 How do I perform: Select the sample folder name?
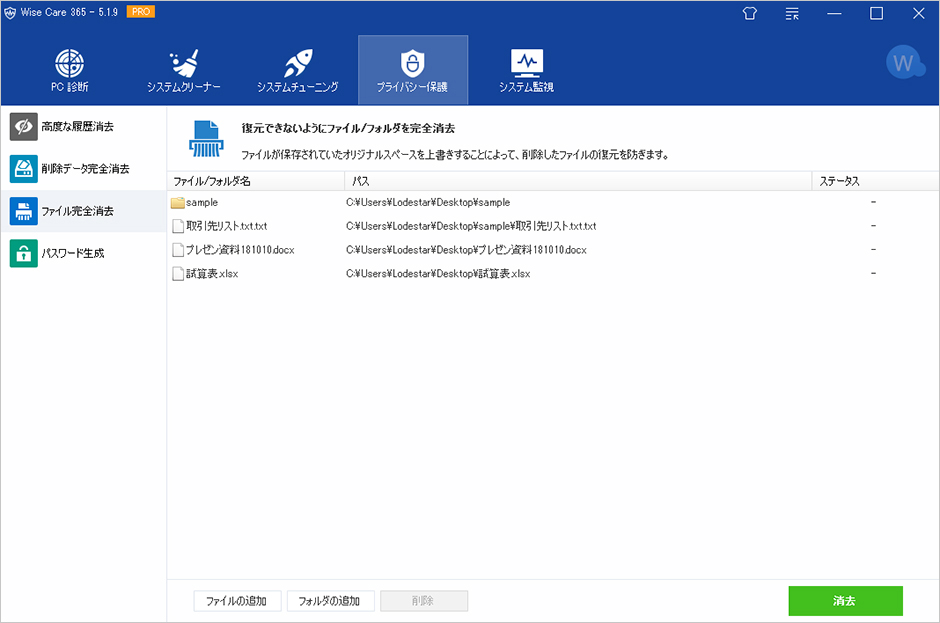coord(202,203)
